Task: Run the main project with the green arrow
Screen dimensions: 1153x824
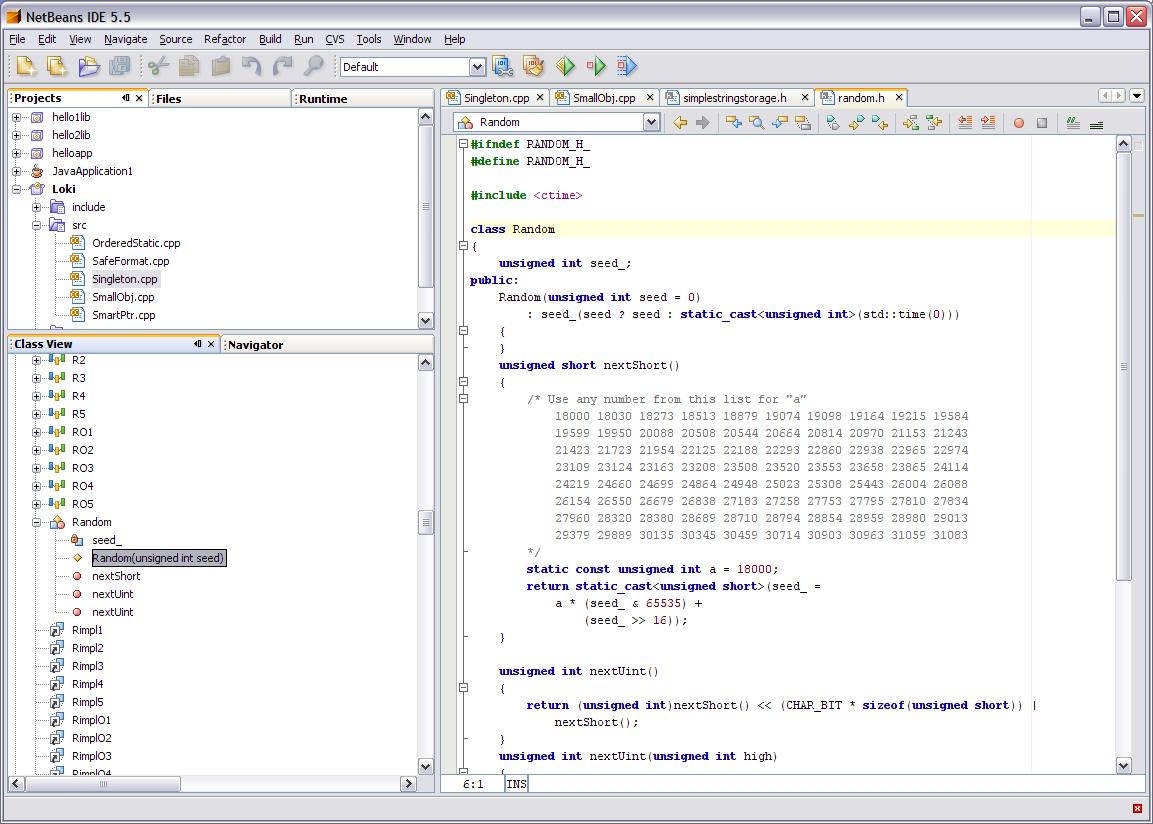Action: pyautogui.click(x=565, y=66)
